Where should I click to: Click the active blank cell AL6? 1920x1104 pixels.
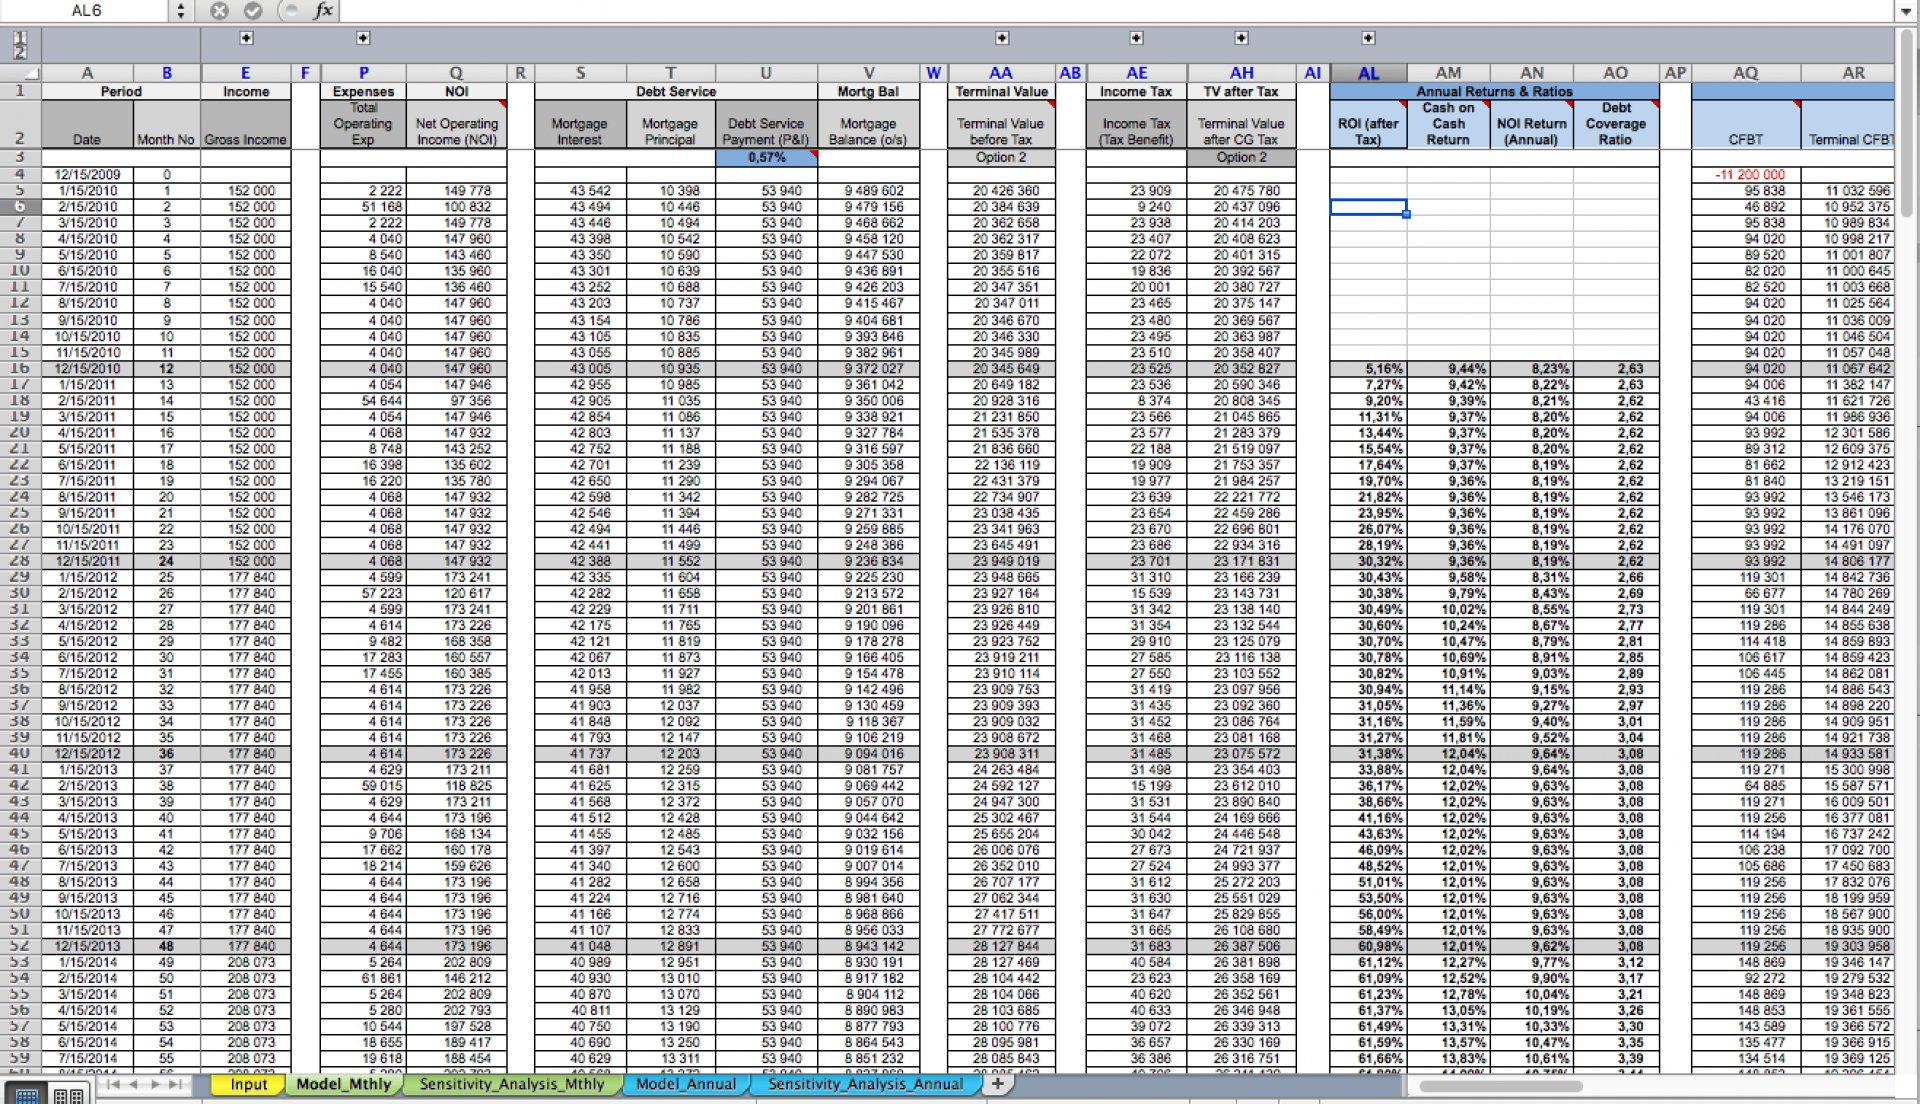pos(1368,206)
